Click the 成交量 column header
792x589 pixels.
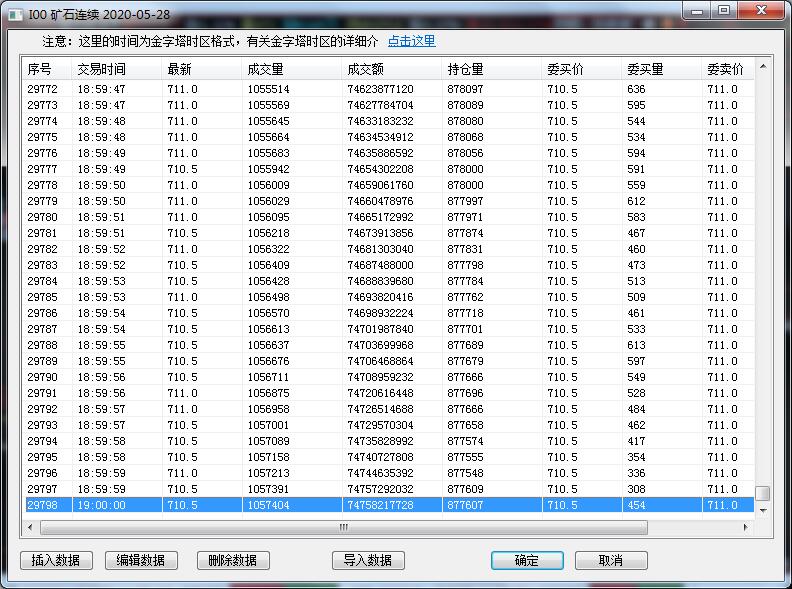pyautogui.click(x=292, y=69)
